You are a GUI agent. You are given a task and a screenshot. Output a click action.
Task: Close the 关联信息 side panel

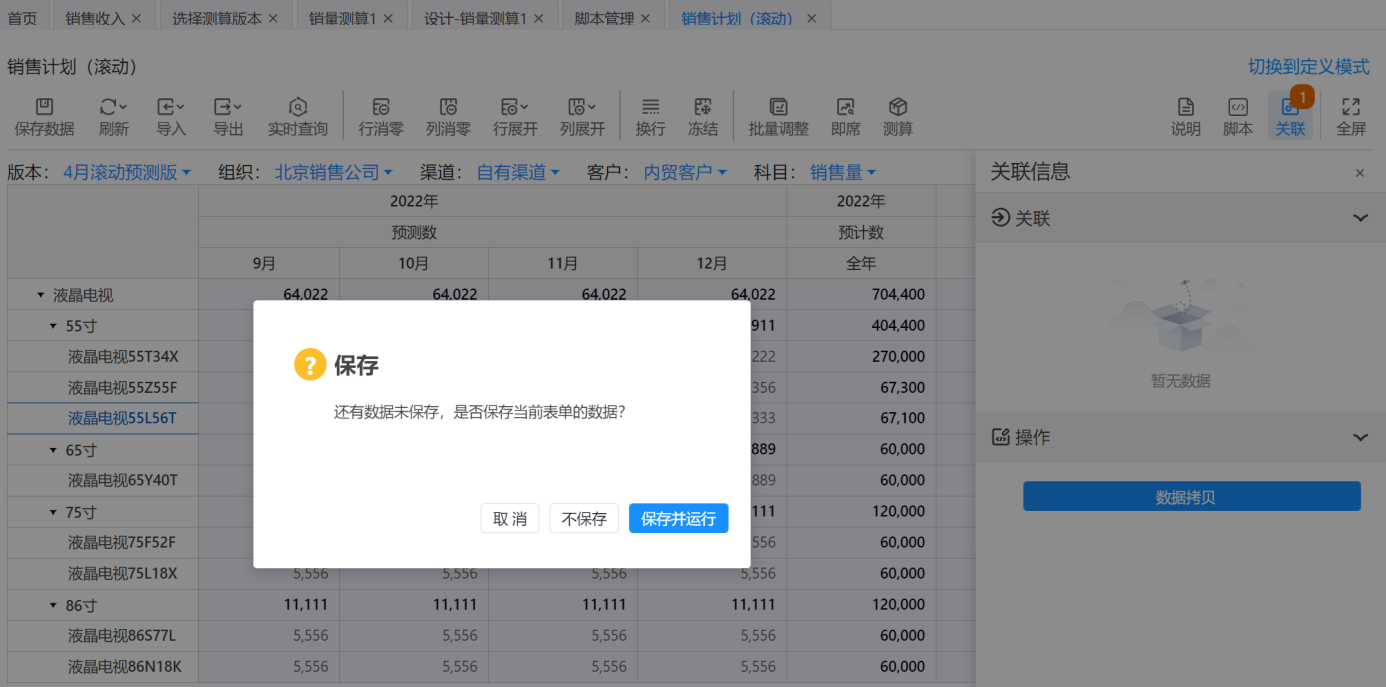[1359, 173]
